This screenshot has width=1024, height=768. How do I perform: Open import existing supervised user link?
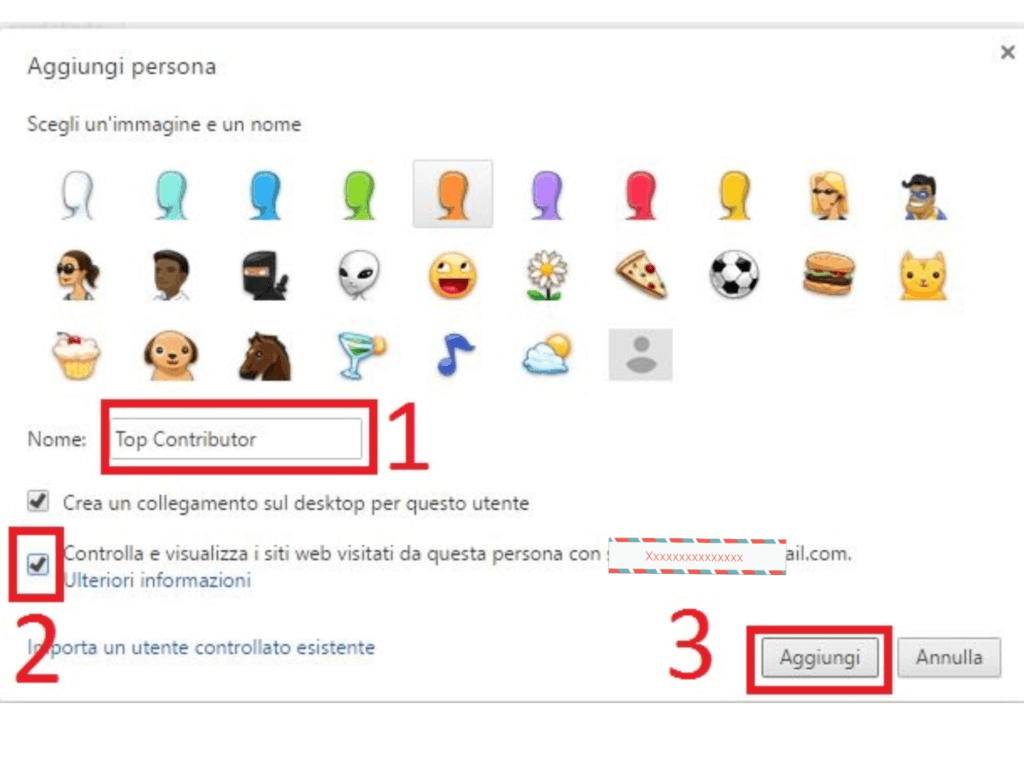point(201,647)
